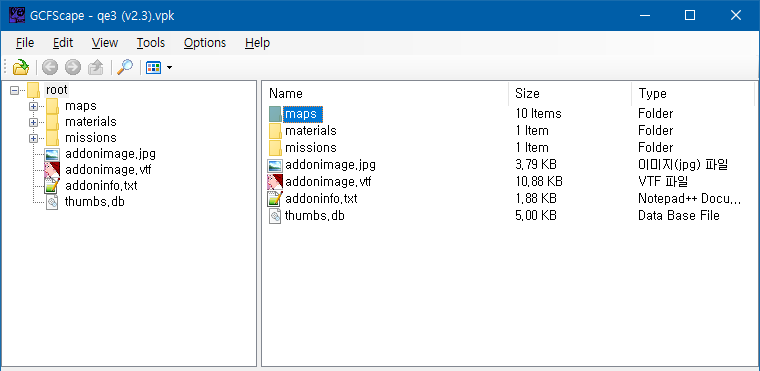760x371 pixels.
Task: Select addonimage.vtf in file list
Action: [328, 182]
